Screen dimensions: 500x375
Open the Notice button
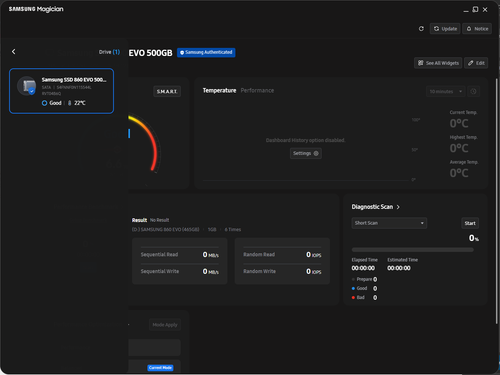[x=477, y=29]
